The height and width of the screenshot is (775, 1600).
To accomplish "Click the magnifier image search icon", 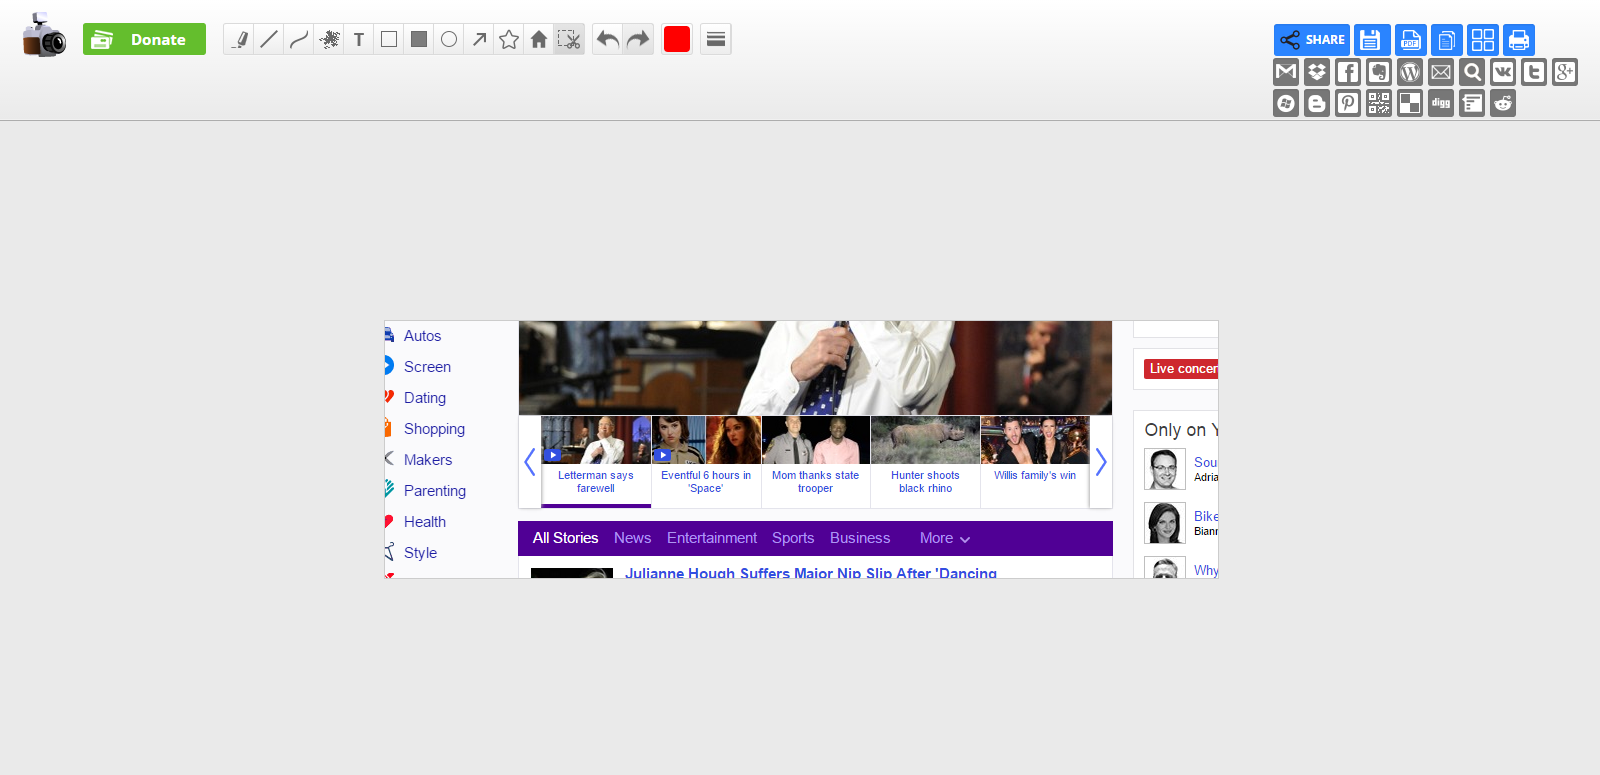I will [1472, 72].
